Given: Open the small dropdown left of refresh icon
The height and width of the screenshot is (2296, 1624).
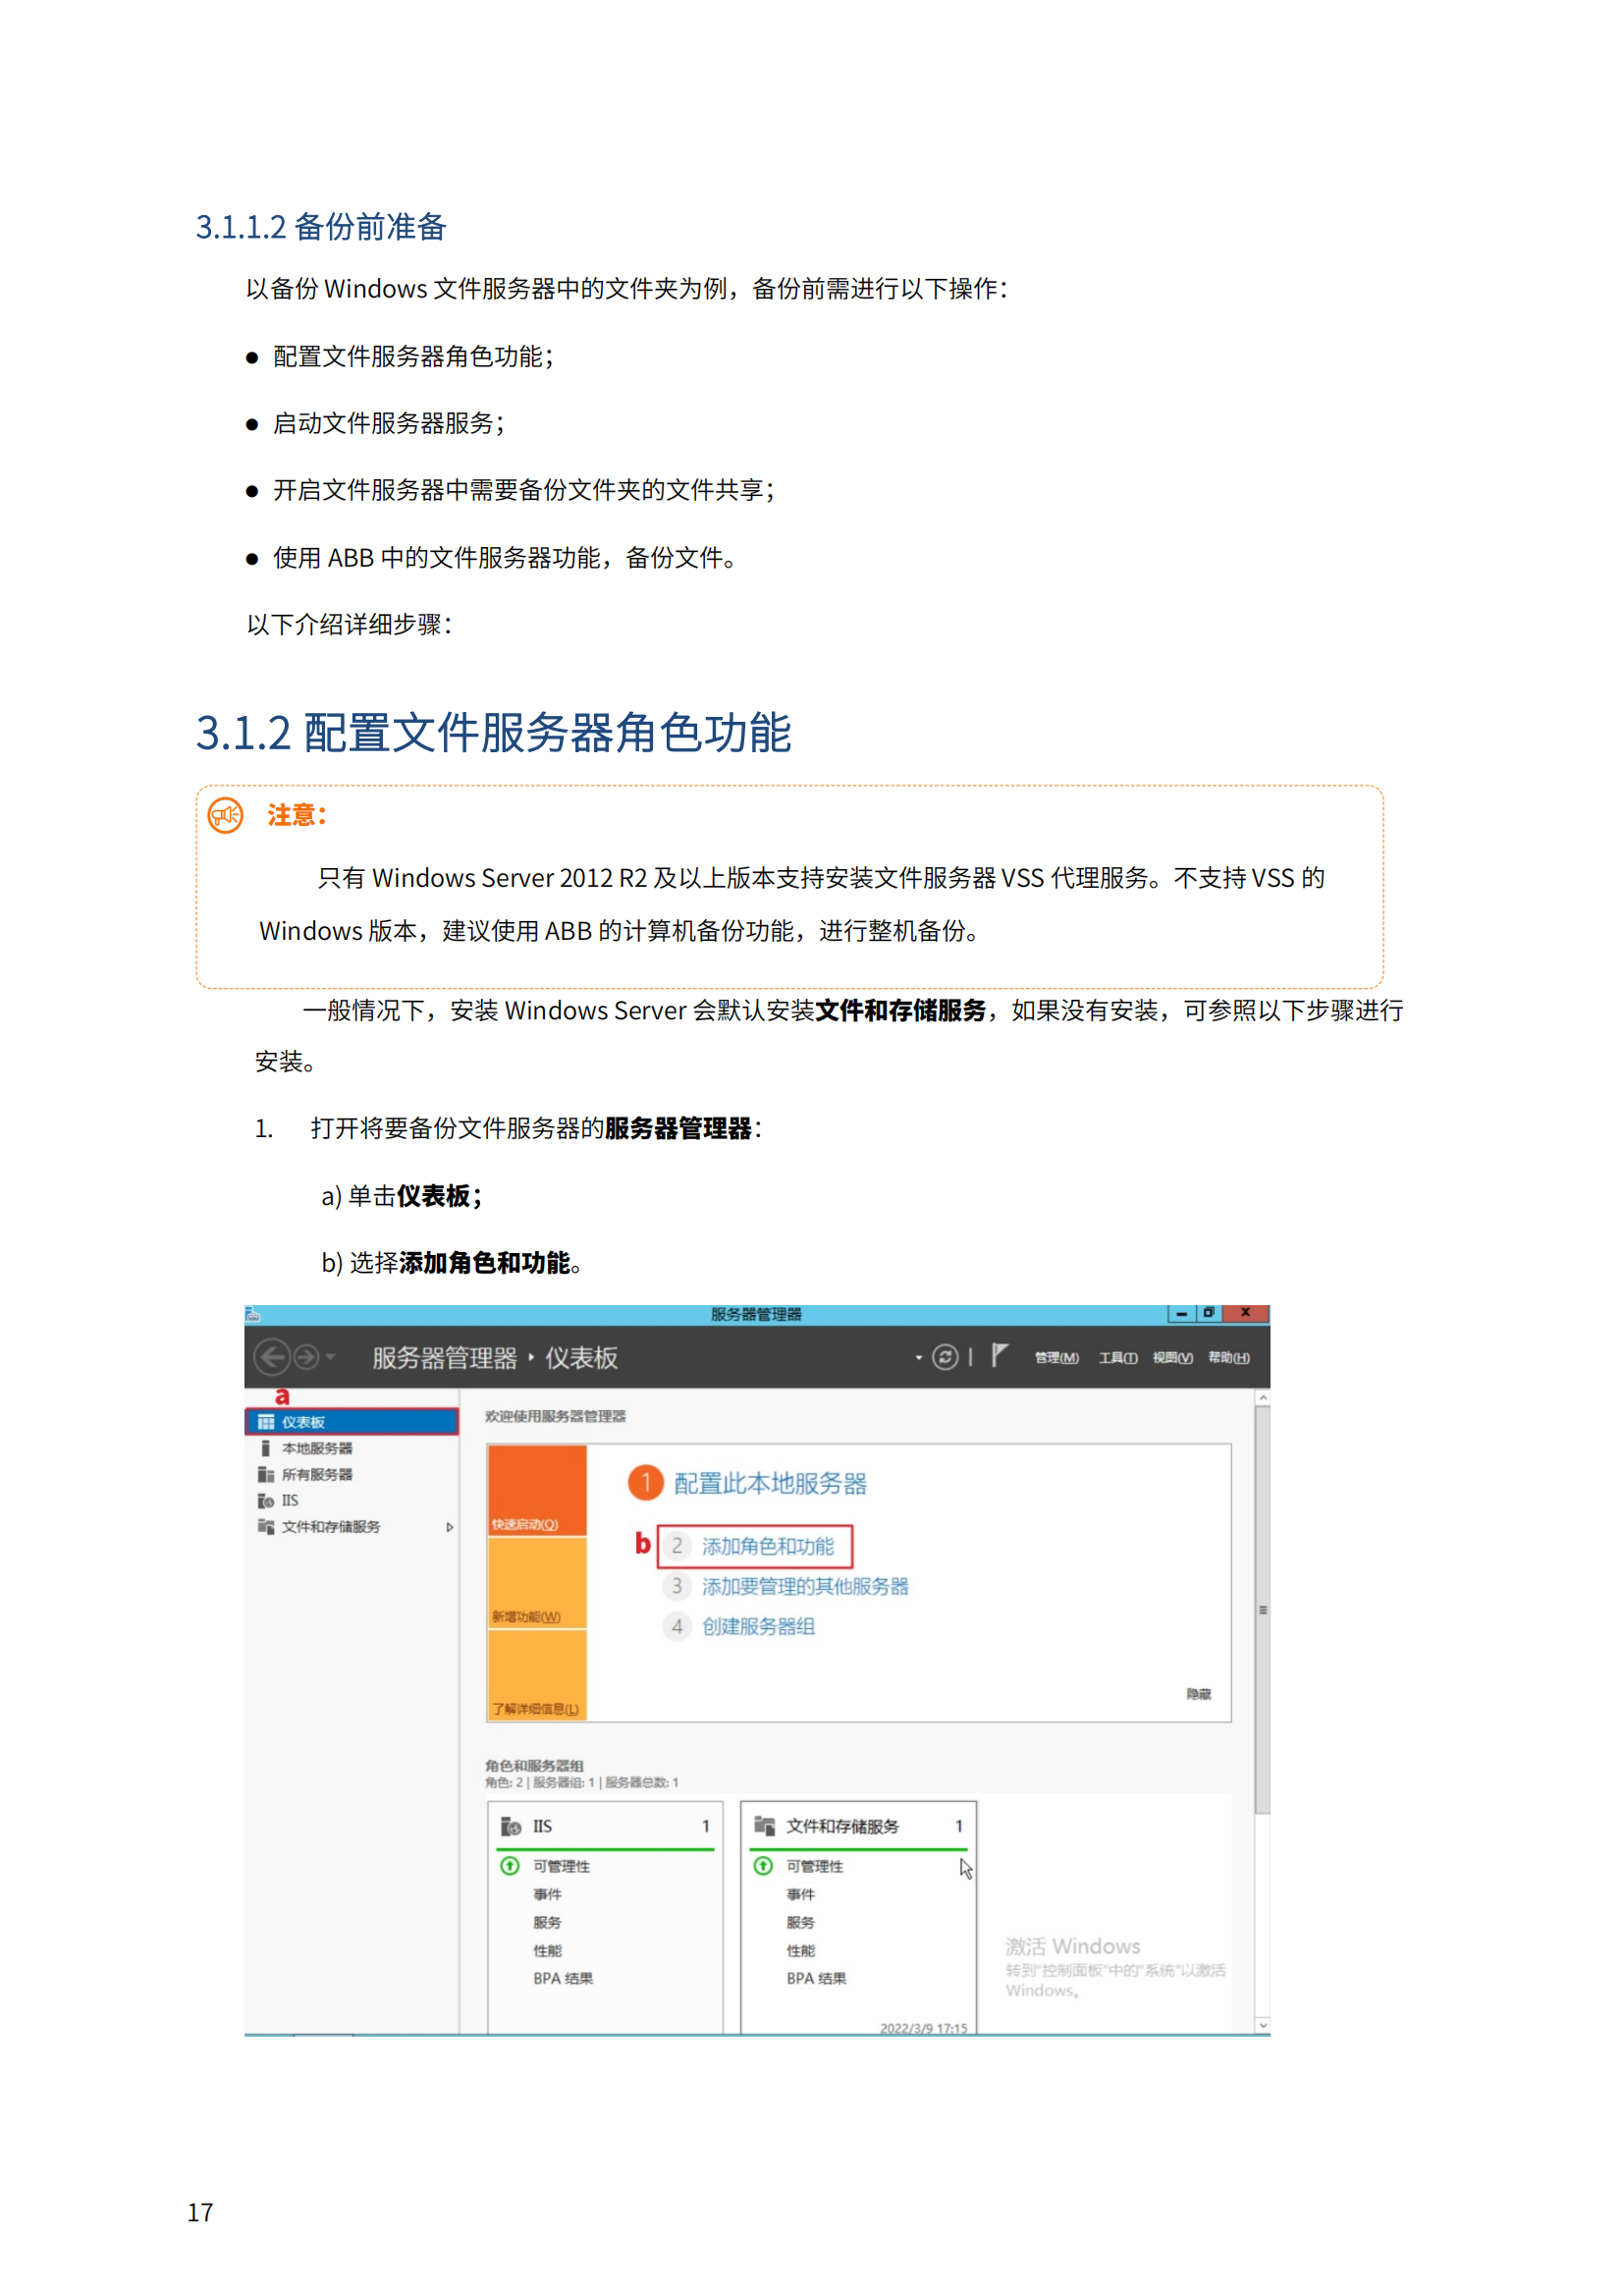Looking at the screenshot, I should (919, 1357).
